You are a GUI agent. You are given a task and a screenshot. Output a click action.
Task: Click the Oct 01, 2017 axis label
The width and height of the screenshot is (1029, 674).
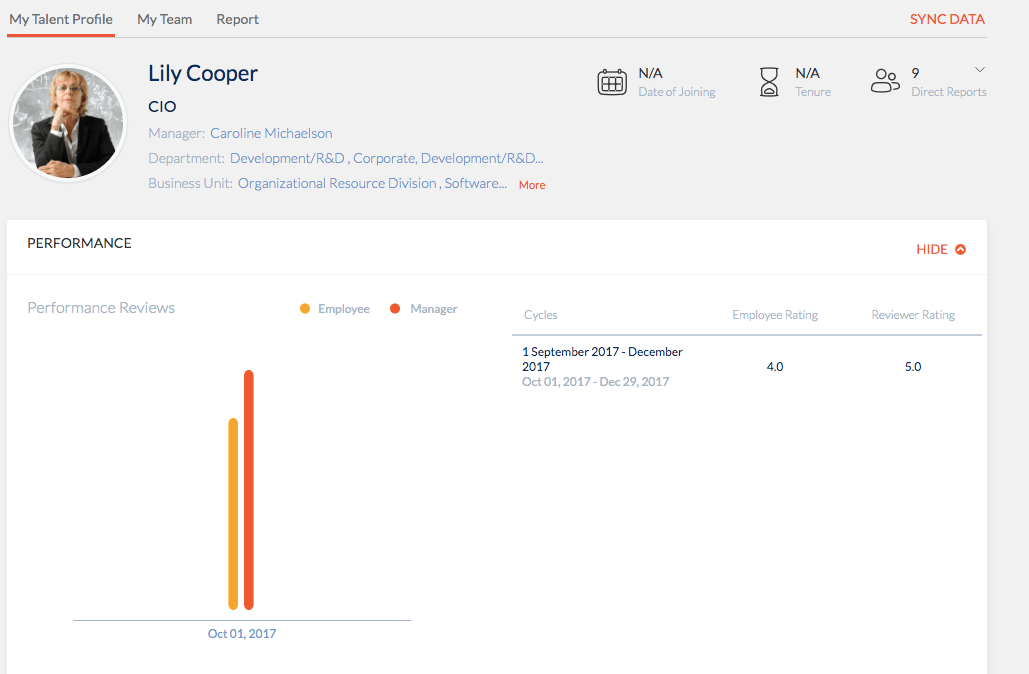242,633
